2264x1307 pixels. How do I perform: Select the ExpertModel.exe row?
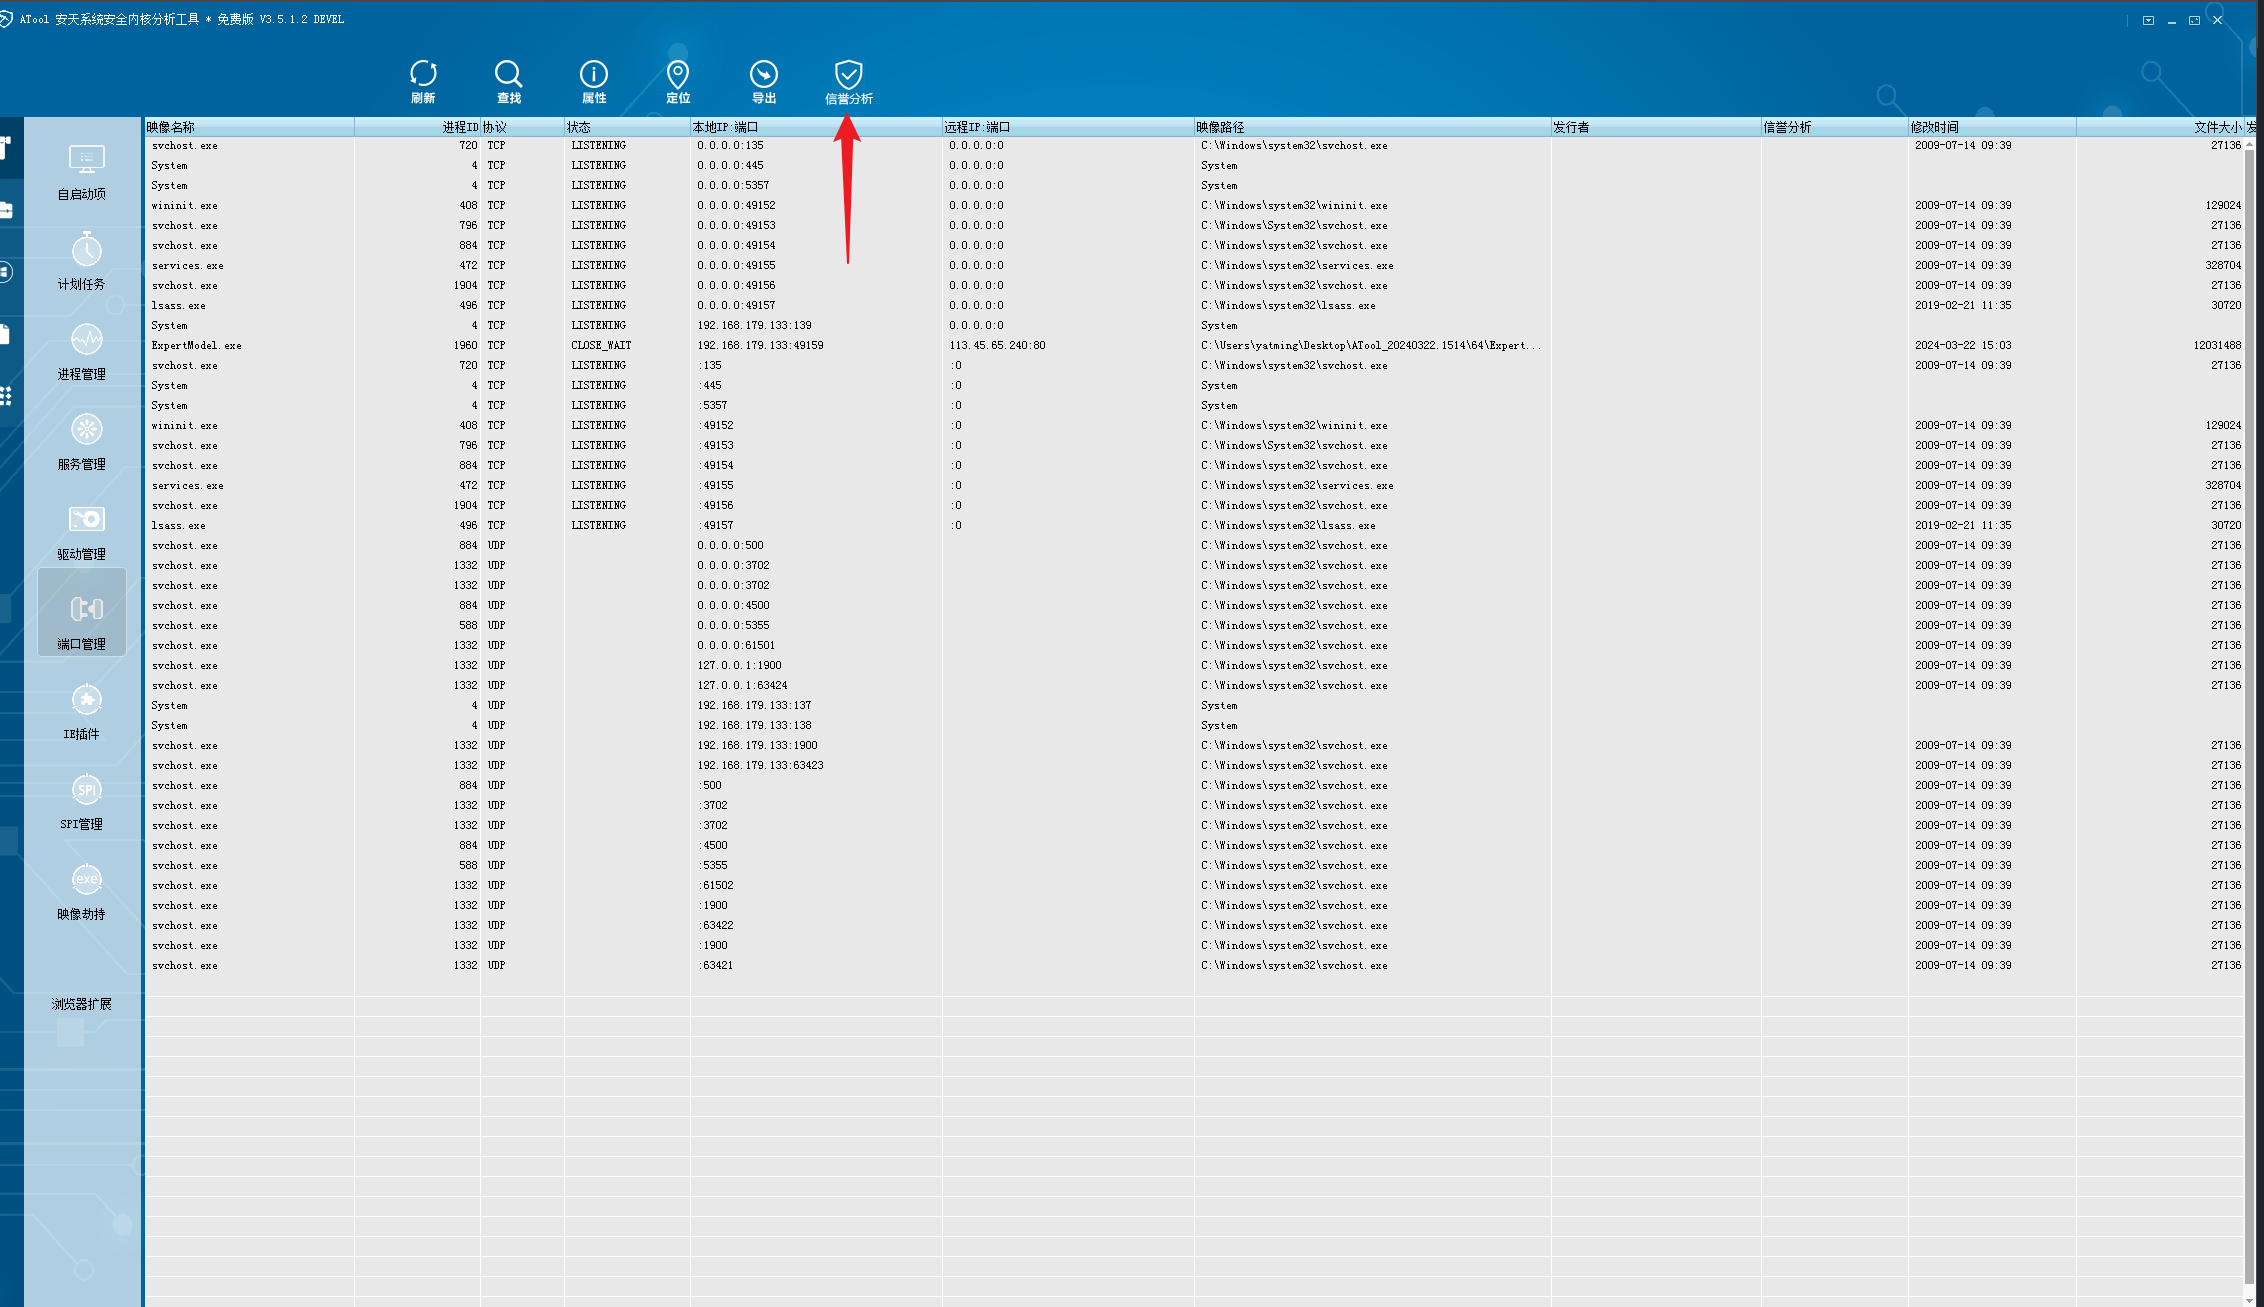(197, 346)
